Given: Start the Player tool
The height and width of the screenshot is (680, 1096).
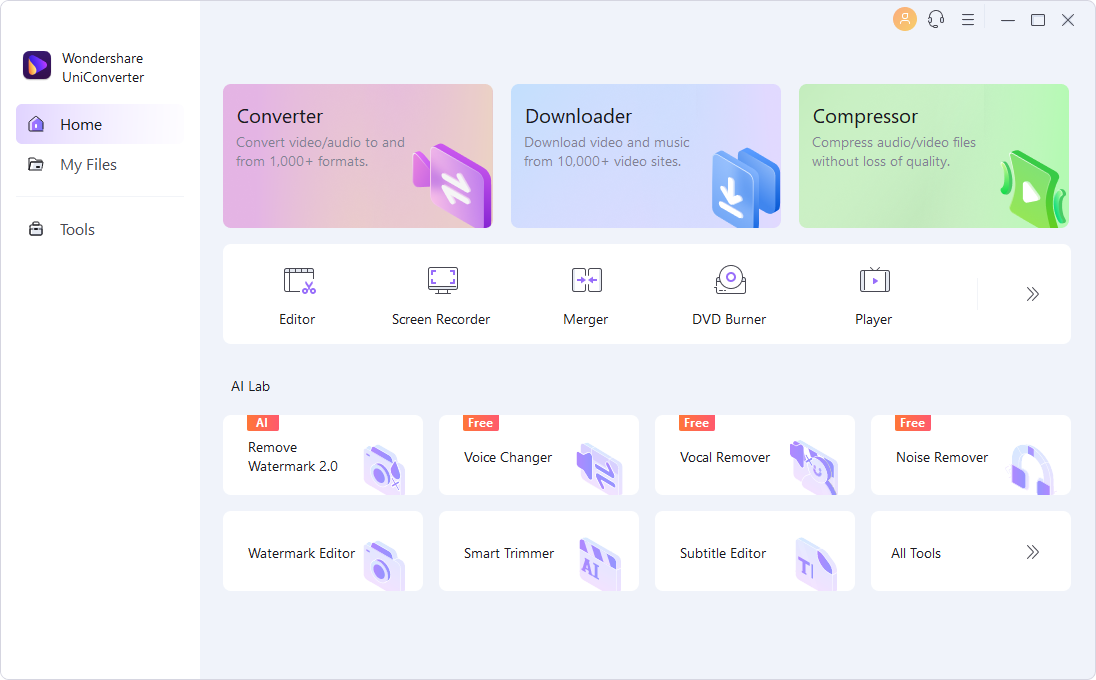Looking at the screenshot, I should pyautogui.click(x=873, y=294).
